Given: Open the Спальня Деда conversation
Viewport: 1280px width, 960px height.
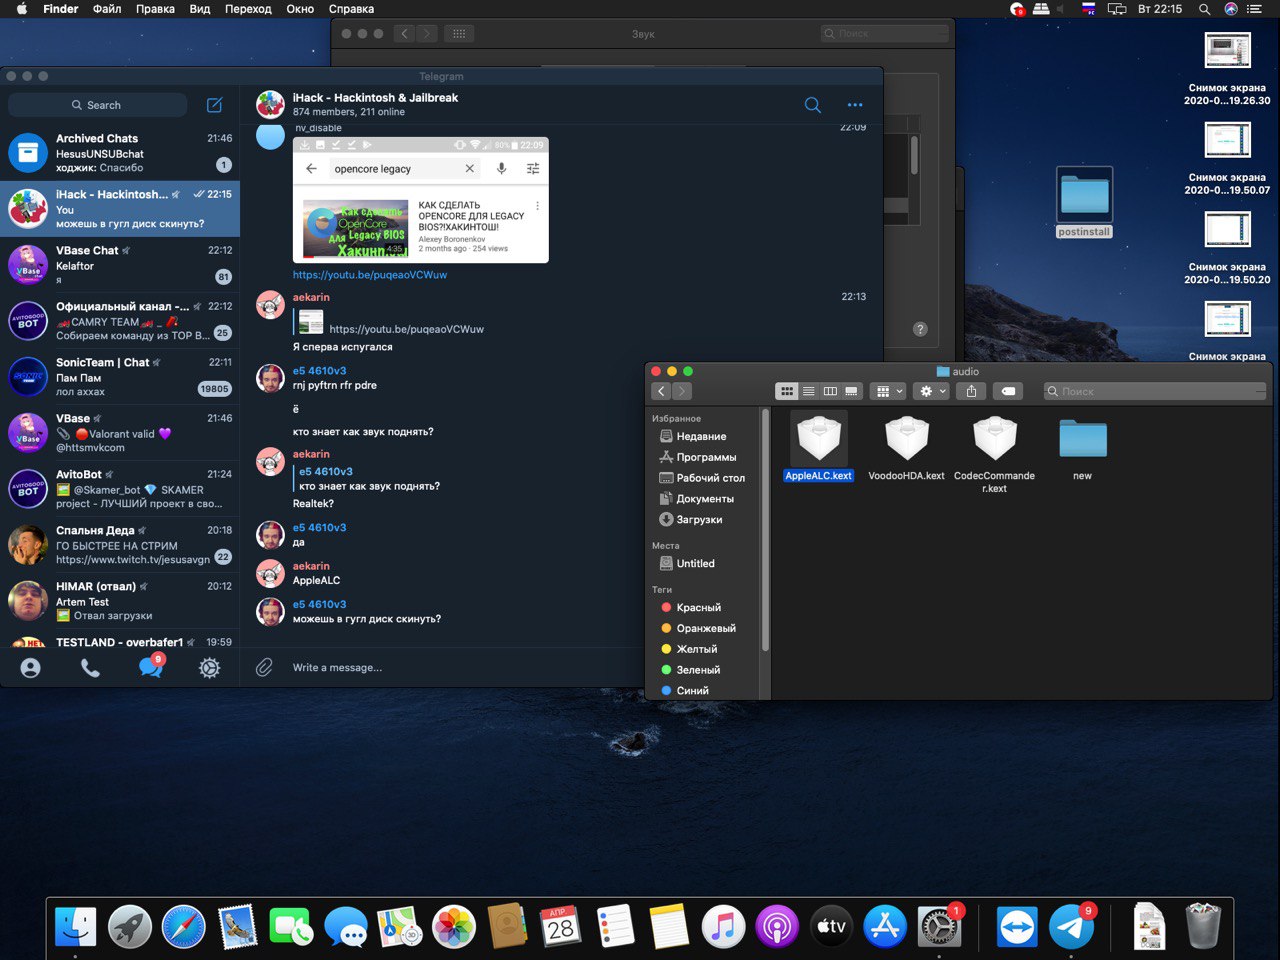Looking at the screenshot, I should pyautogui.click(x=120, y=545).
